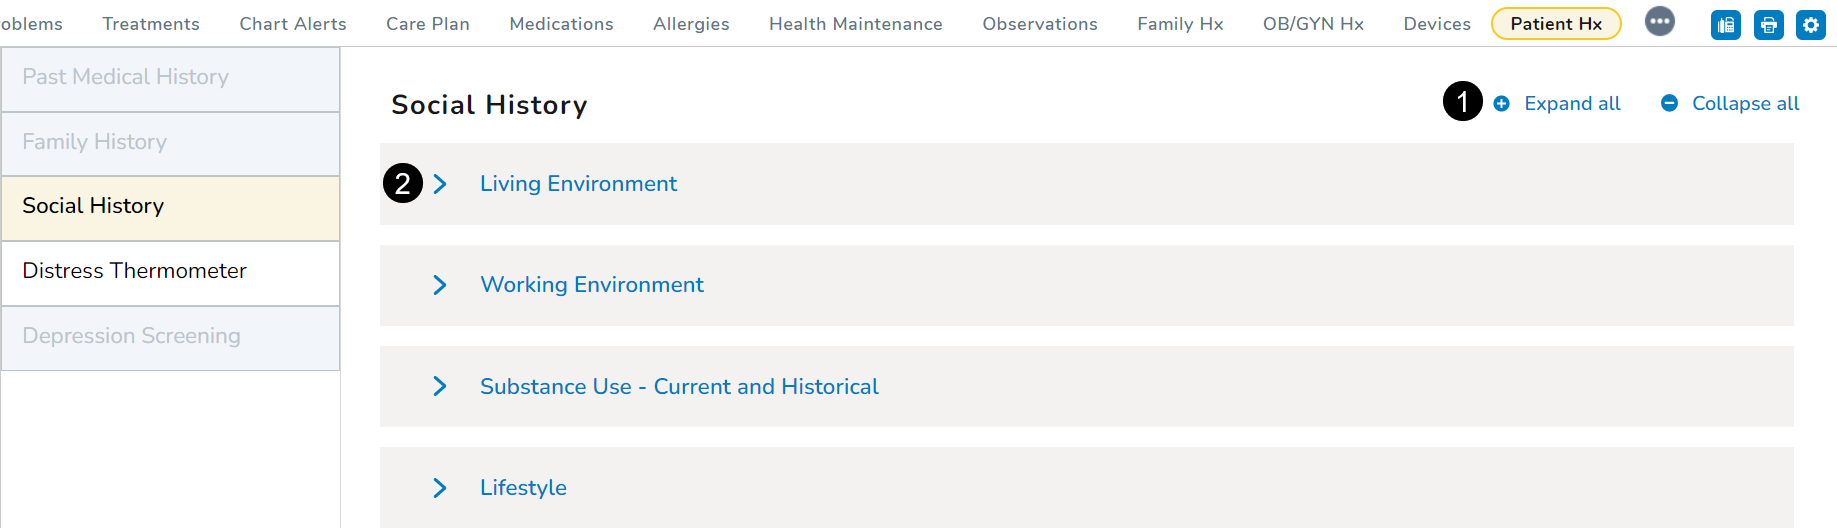Click the Collapse all minus icon

tap(1669, 104)
